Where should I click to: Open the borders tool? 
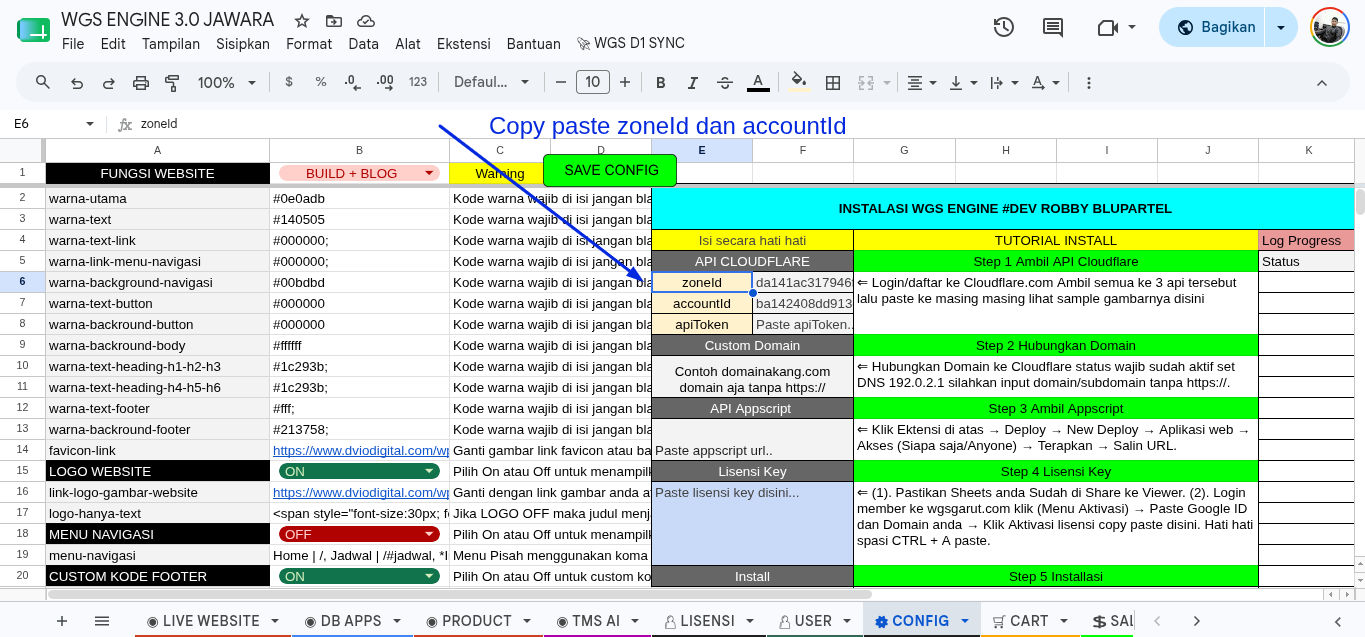tap(832, 82)
